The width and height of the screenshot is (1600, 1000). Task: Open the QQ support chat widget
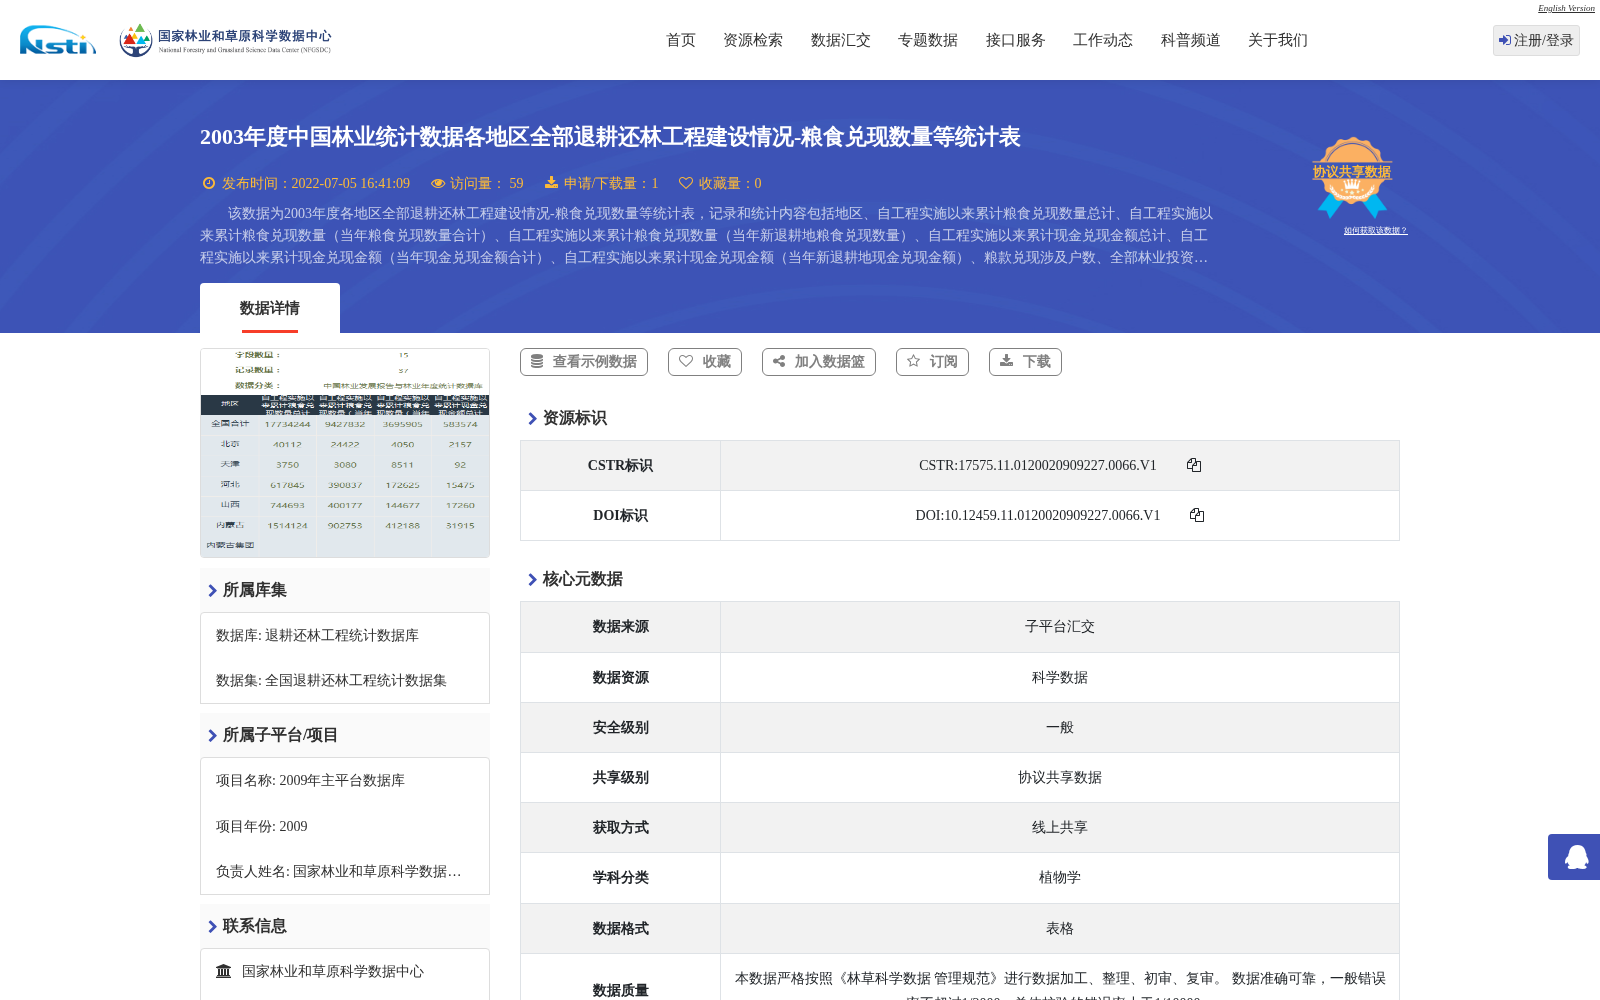(x=1575, y=857)
